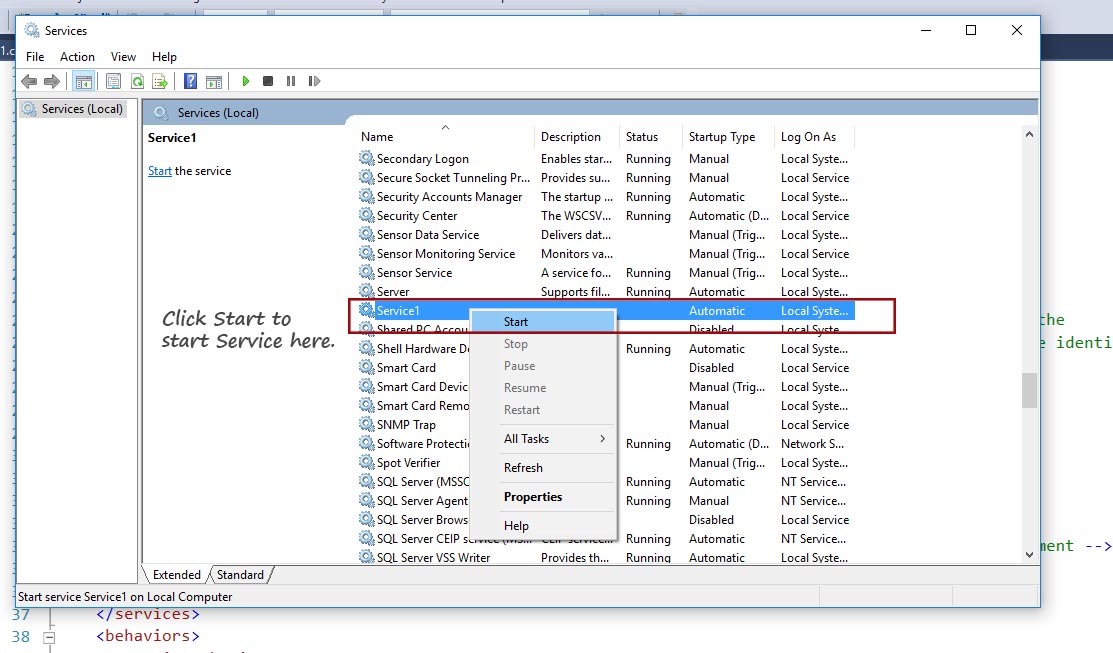This screenshot has width=1113, height=653.
Task: Select the Secondary Logon service row
Action: click(605, 158)
